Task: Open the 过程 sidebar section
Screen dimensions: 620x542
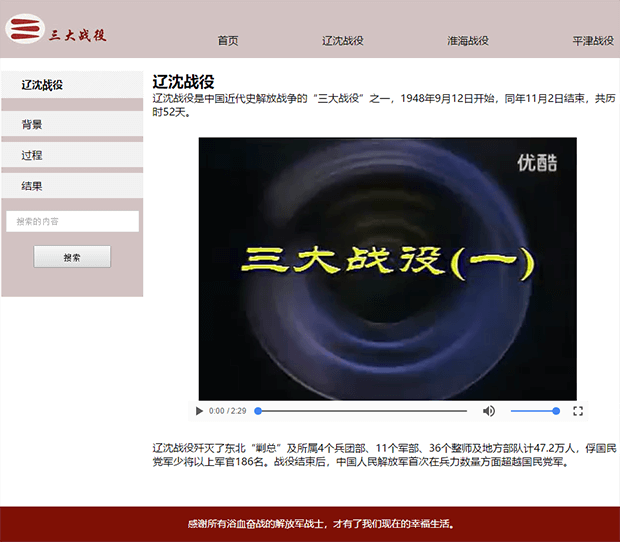Action: click(x=72, y=155)
